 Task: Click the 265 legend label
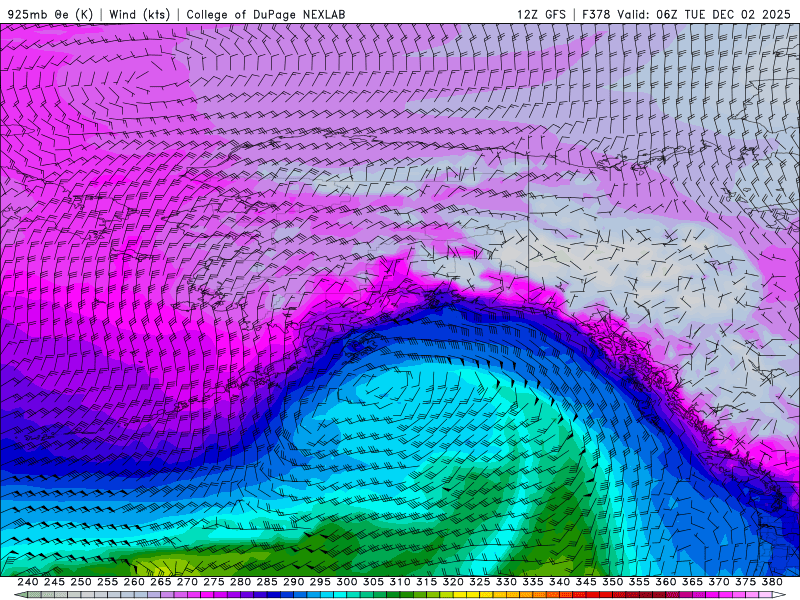pos(160,582)
